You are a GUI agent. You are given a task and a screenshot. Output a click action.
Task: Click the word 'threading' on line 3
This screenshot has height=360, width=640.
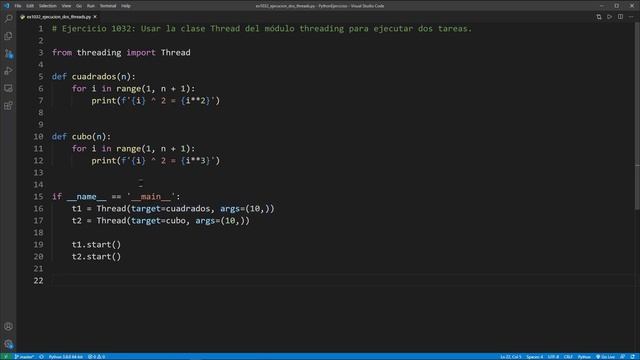point(99,52)
